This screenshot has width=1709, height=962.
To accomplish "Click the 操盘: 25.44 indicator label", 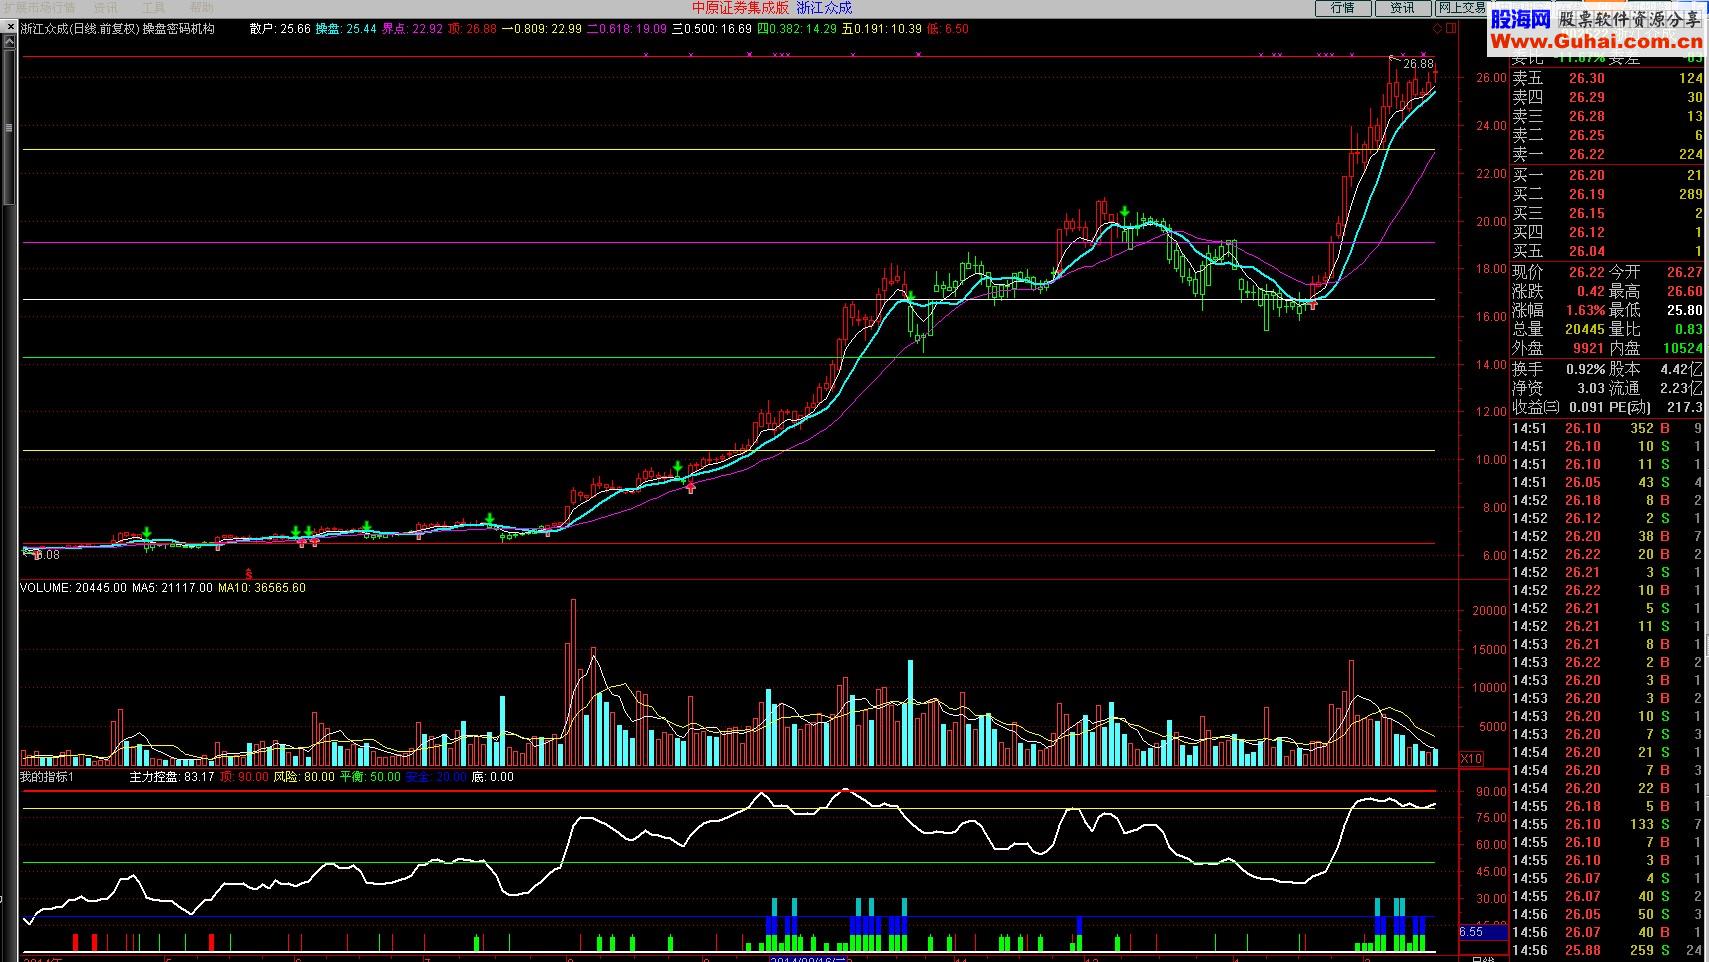I will click(x=346, y=29).
